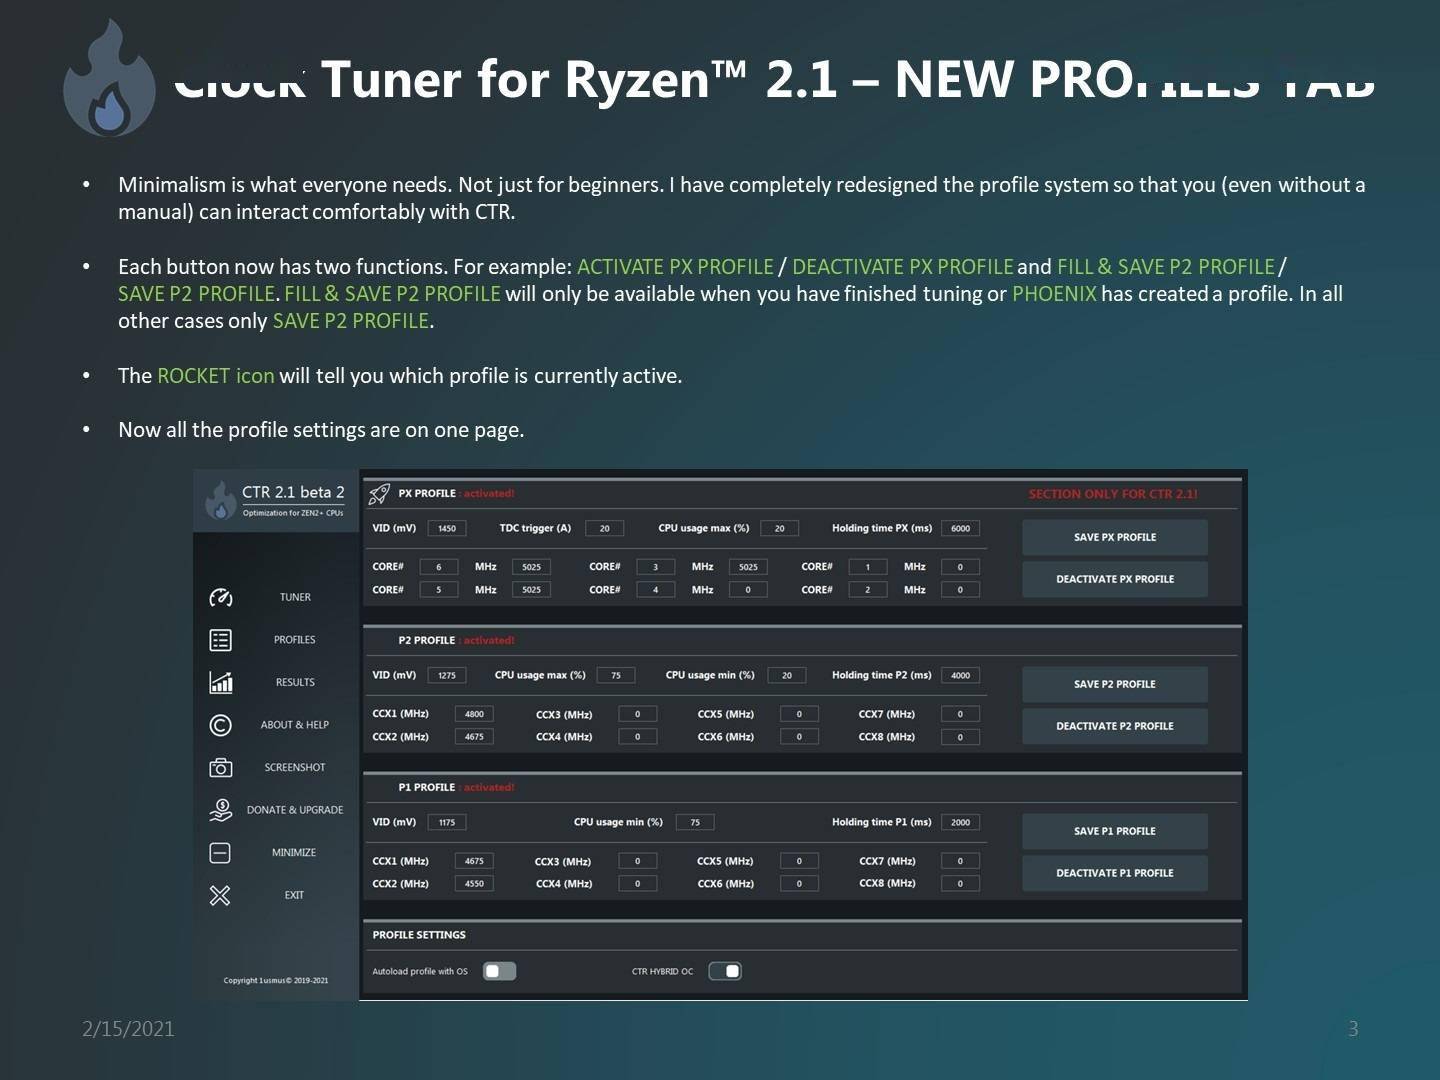The height and width of the screenshot is (1080, 1440).
Task: Toggle the CTR HYBRID OC switch off
Action: pos(725,970)
